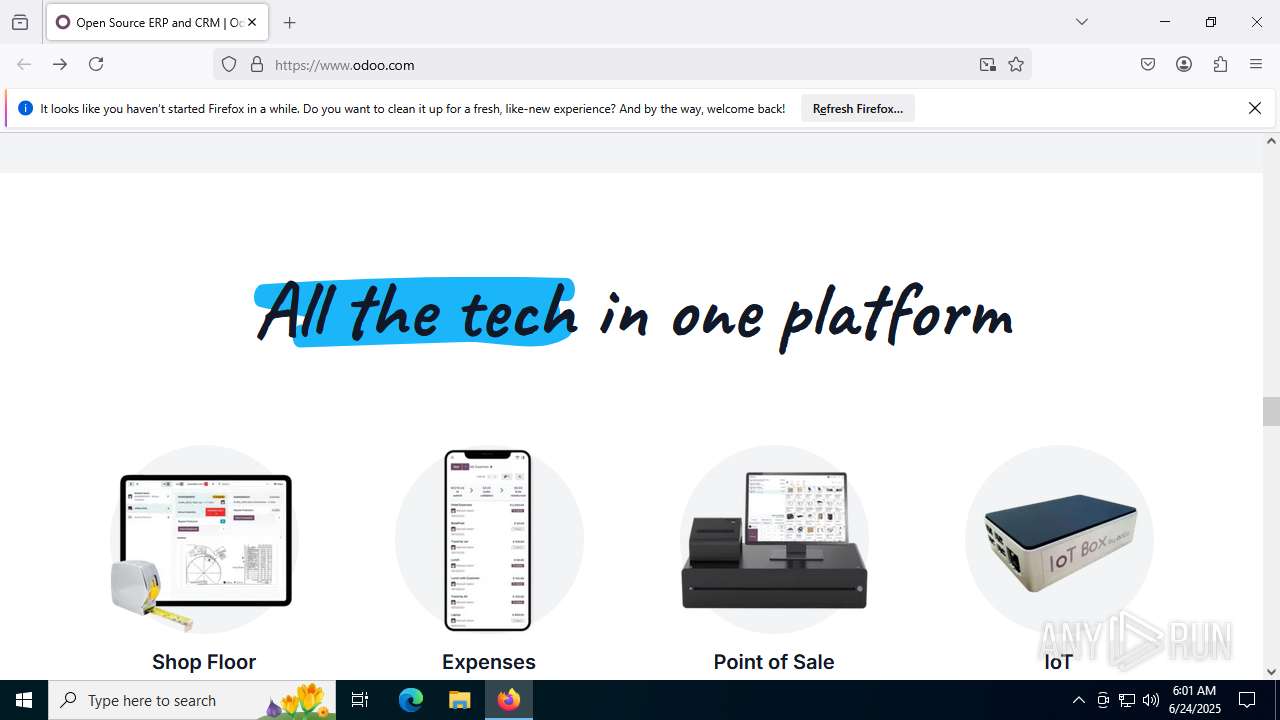Open the Firefox account icon
The height and width of the screenshot is (720, 1280).
1184,64
